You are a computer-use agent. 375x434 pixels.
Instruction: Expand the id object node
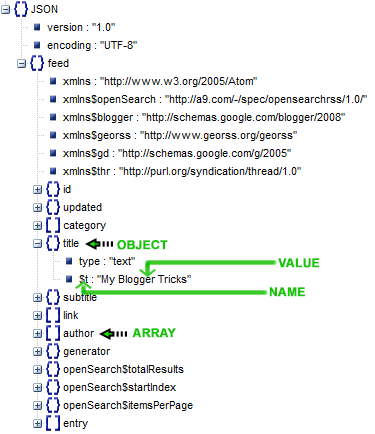(38, 190)
